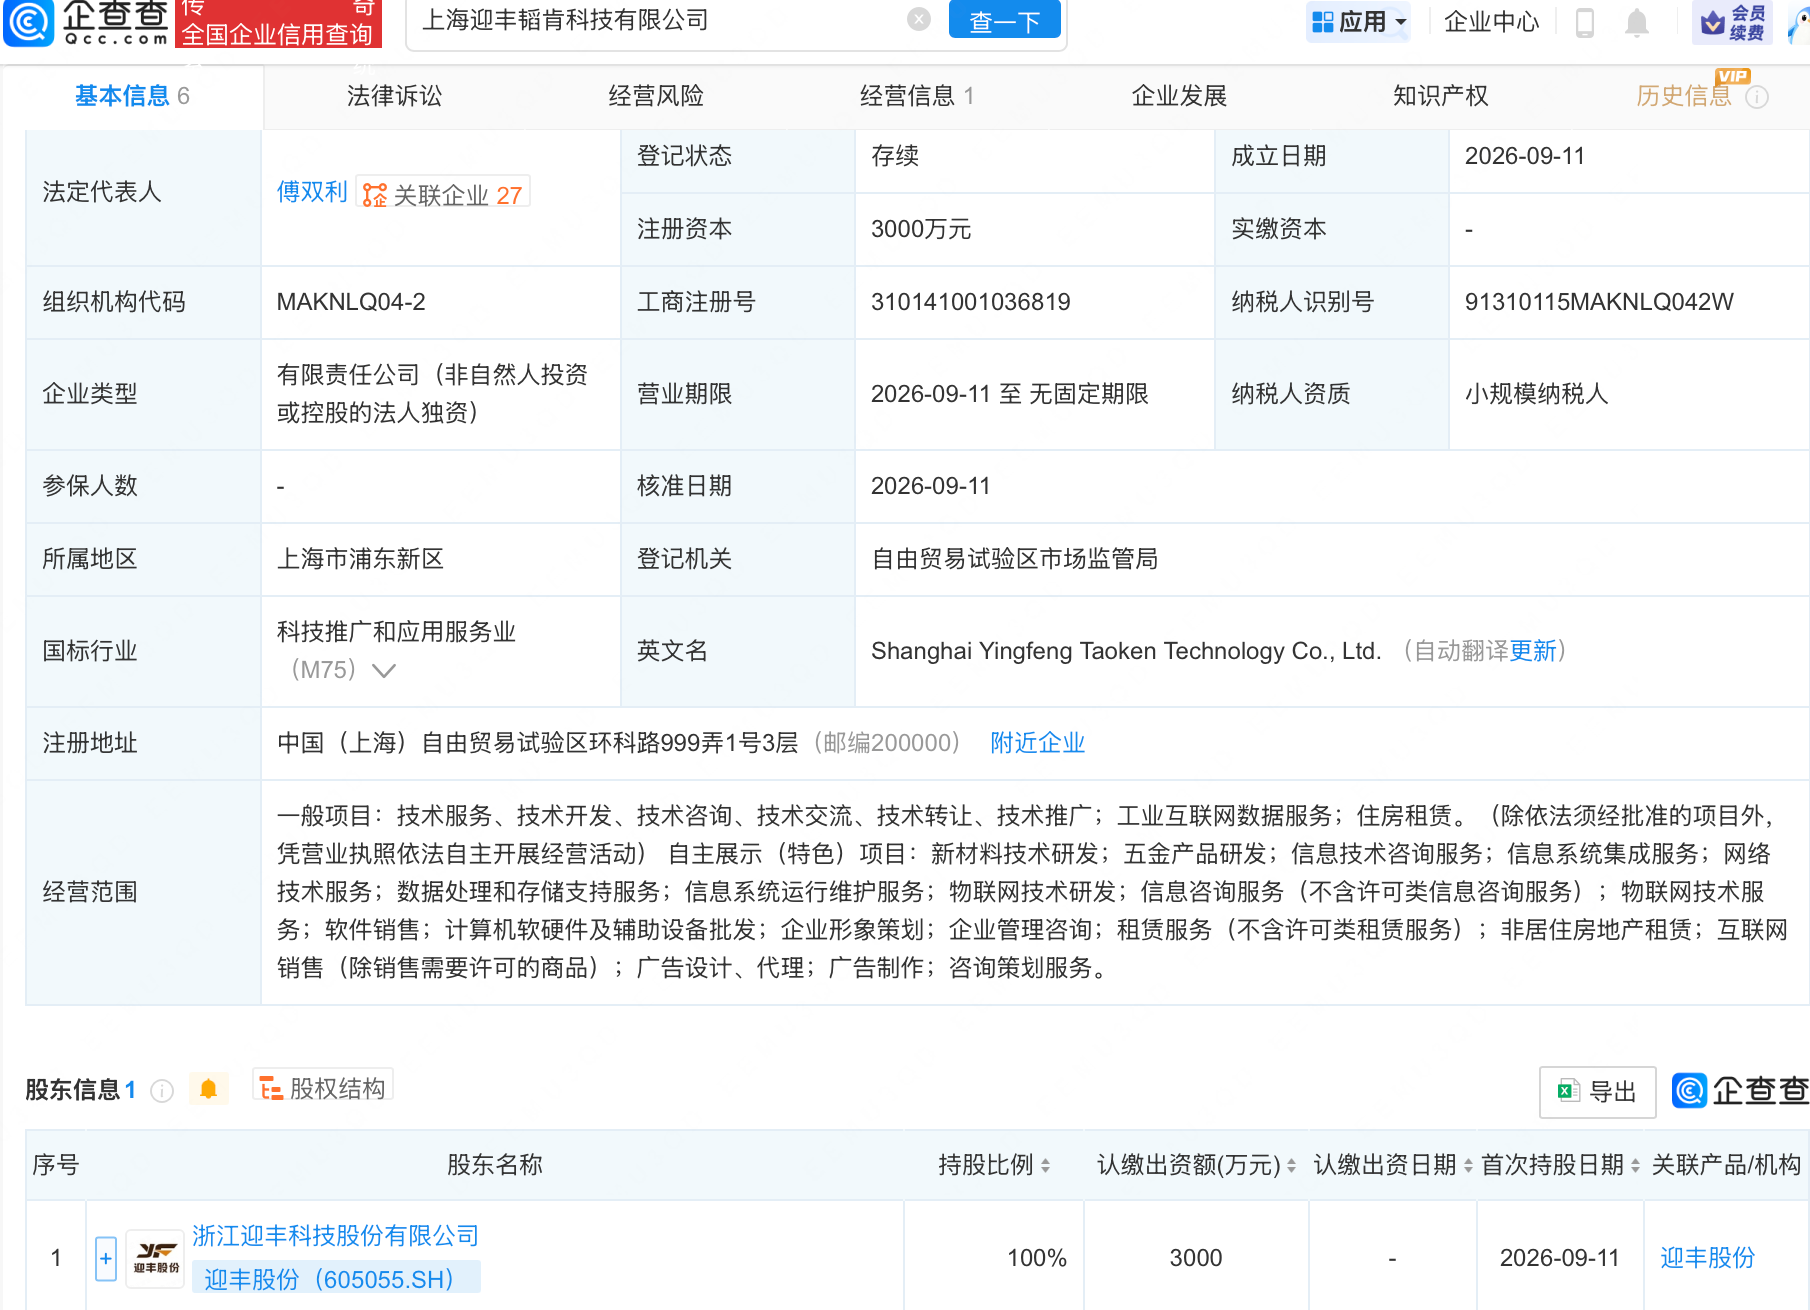Viewport: 1810px width, 1310px height.
Task: Select registration number 310141001036819
Action: pos(970,302)
